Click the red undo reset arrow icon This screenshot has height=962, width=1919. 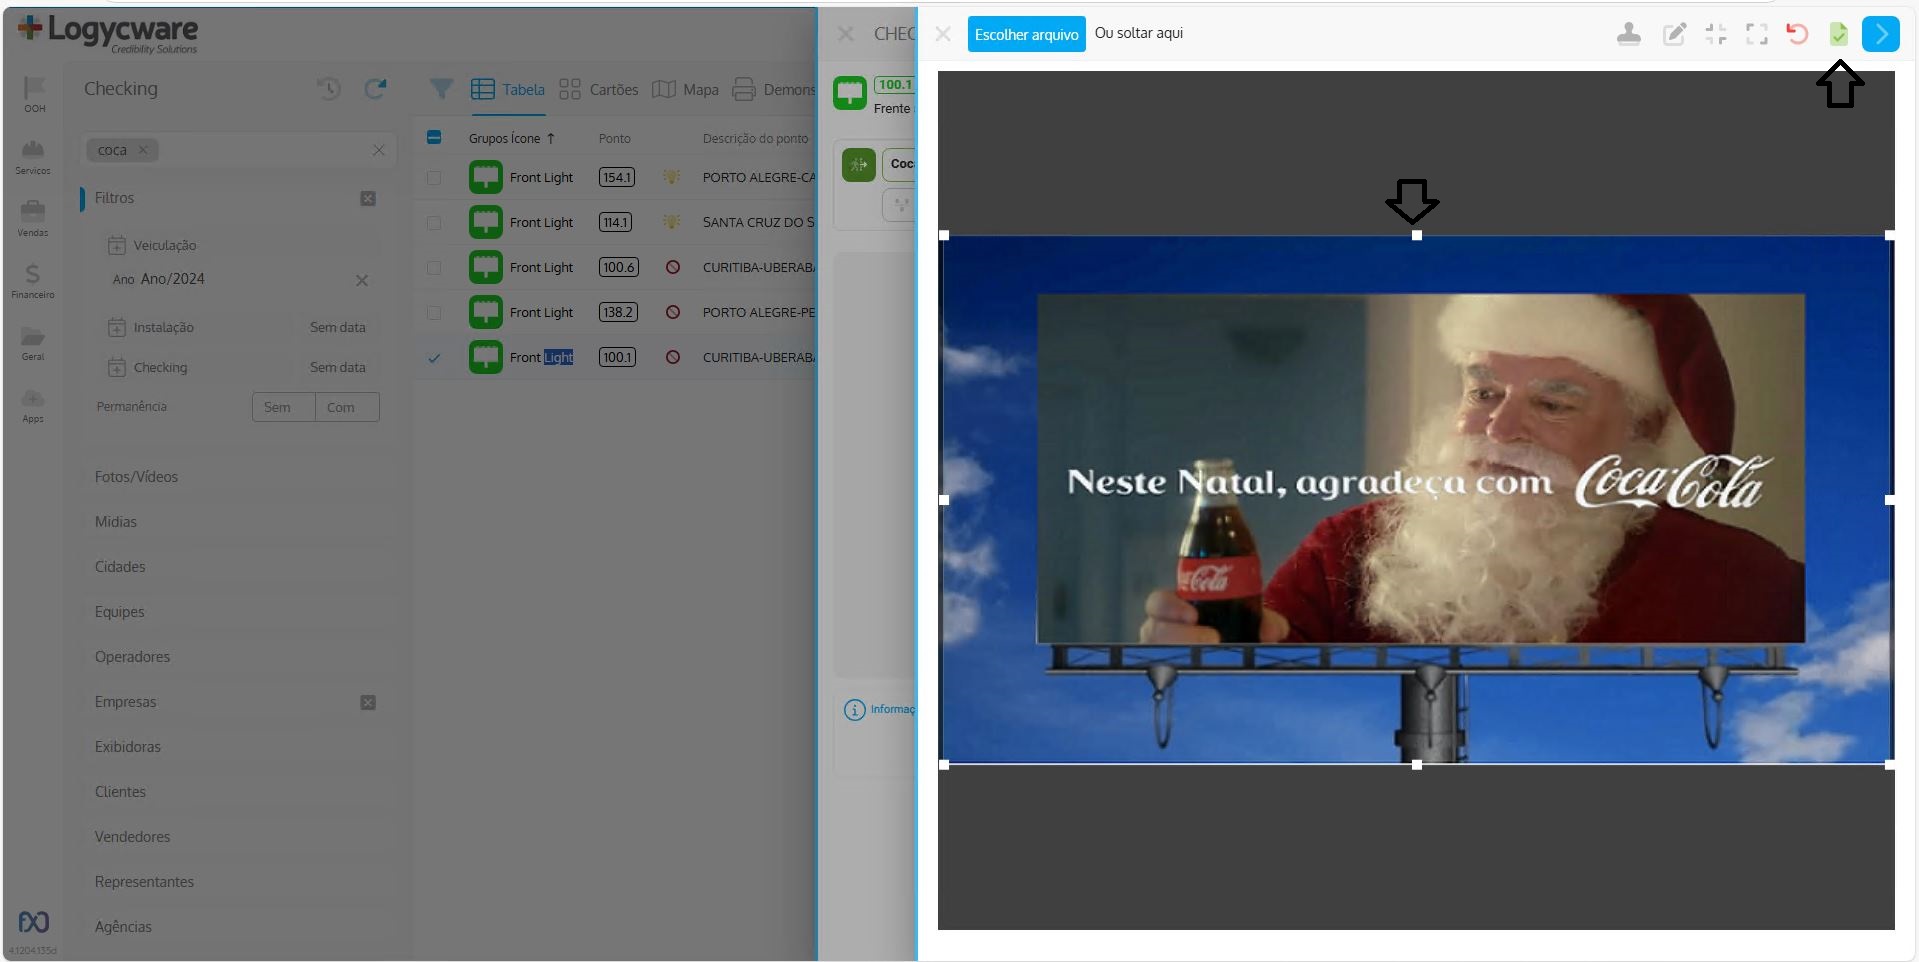point(1797,34)
